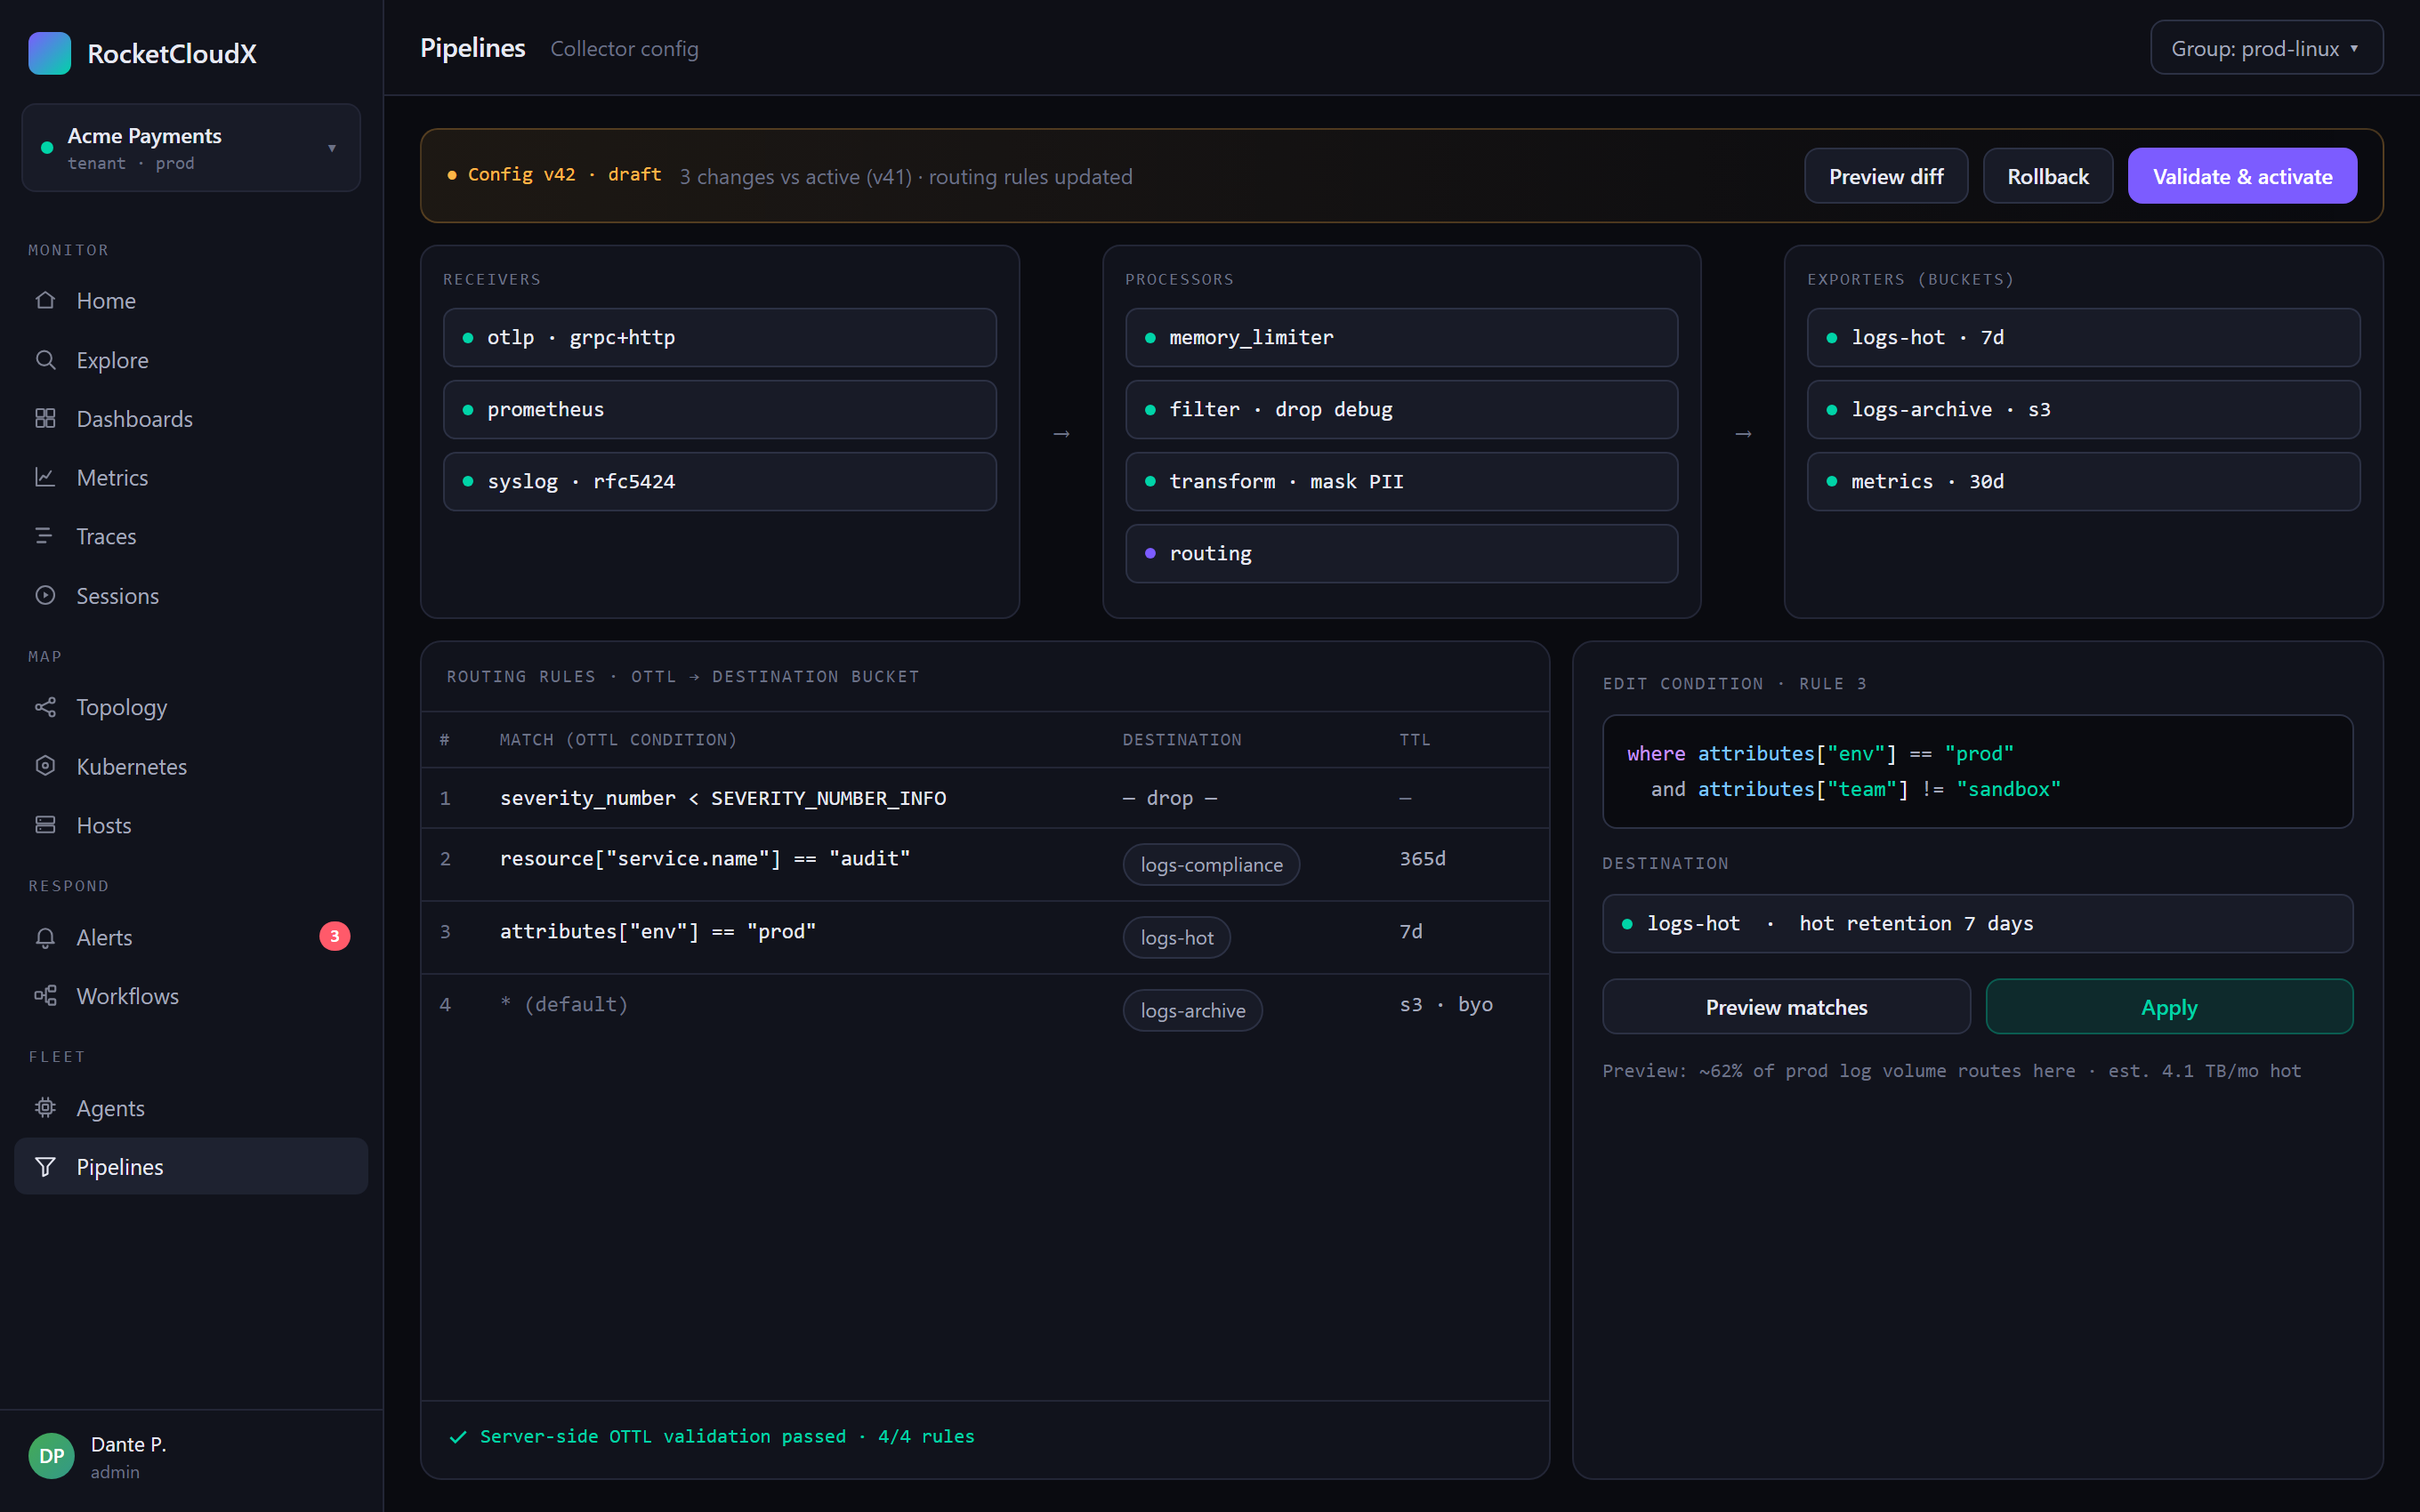Viewport: 2420px width, 1512px height.
Task: Open Agents via chip icon
Action: [x=45, y=1108]
